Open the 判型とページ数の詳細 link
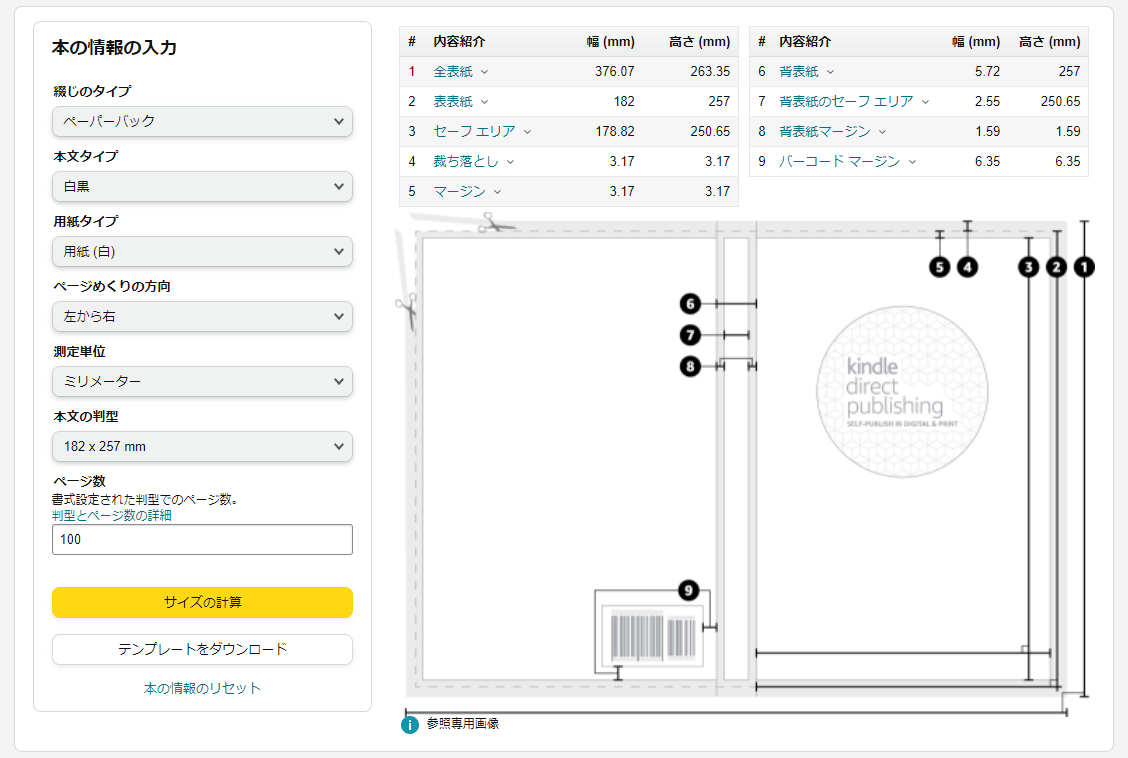 coord(112,516)
